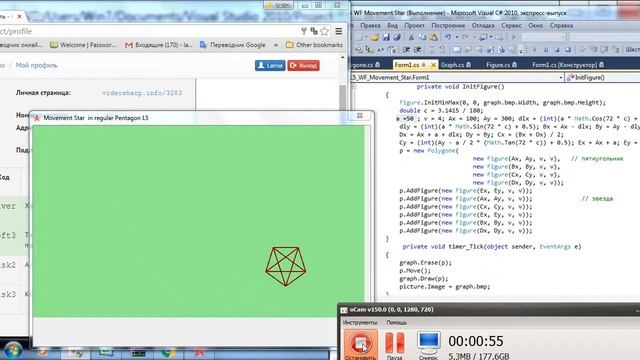Click Pause debugging icon in Visual C# toolbar
This screenshot has width=640, height=360.
click(546, 50)
